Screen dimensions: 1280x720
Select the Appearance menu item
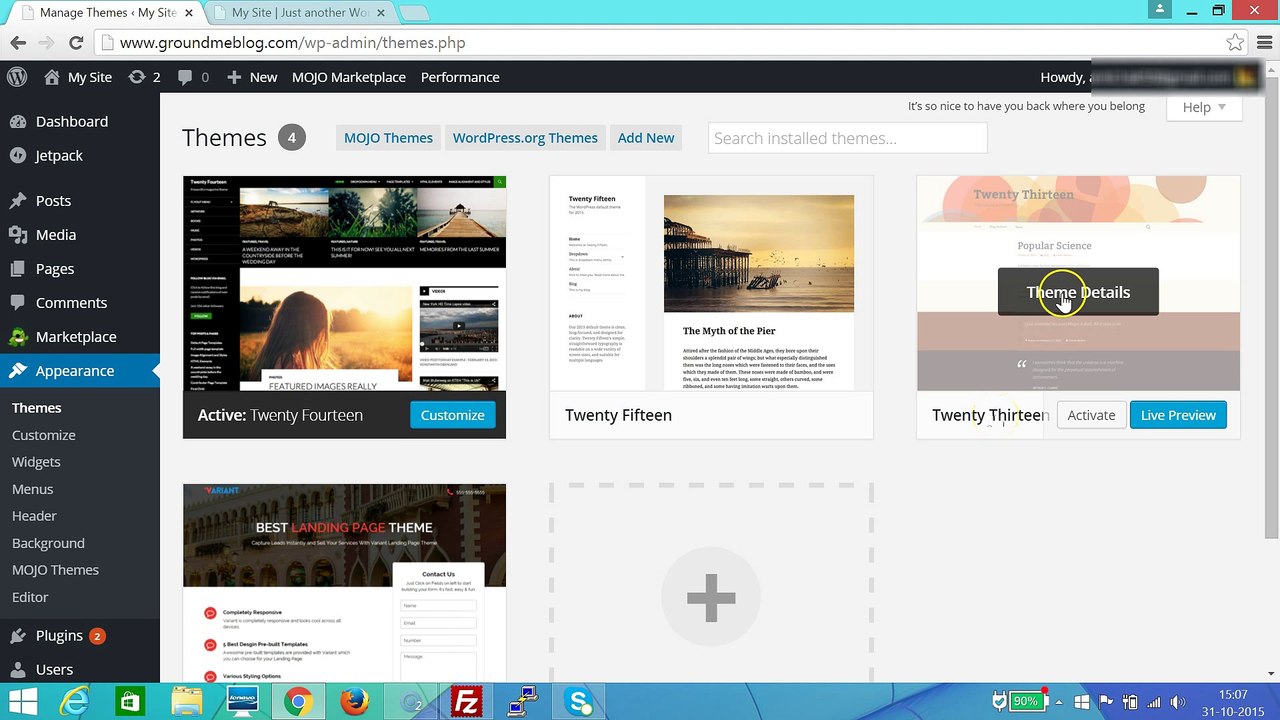click(80, 370)
